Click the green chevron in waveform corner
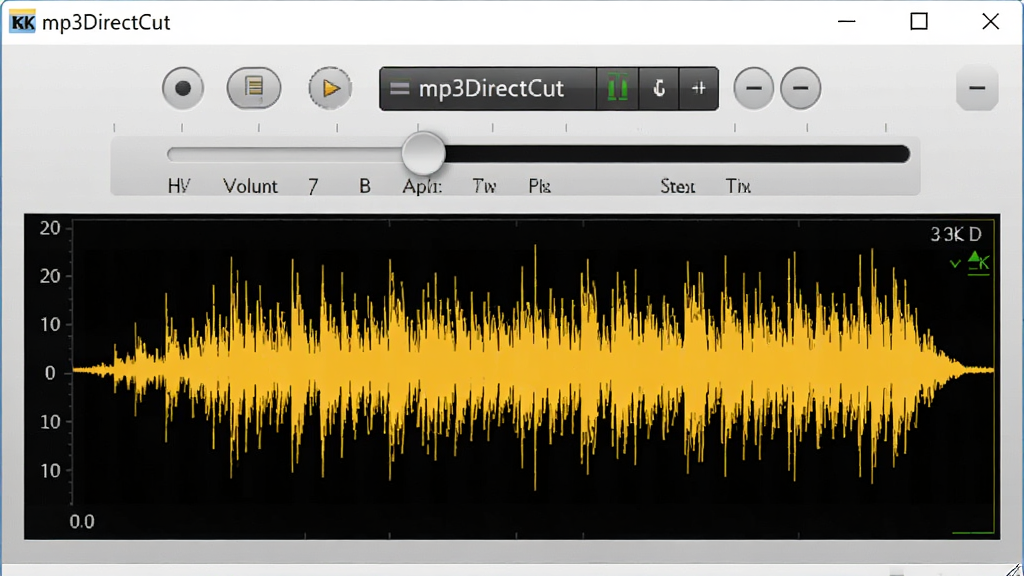Viewport: 1024px width, 576px height. (x=955, y=264)
